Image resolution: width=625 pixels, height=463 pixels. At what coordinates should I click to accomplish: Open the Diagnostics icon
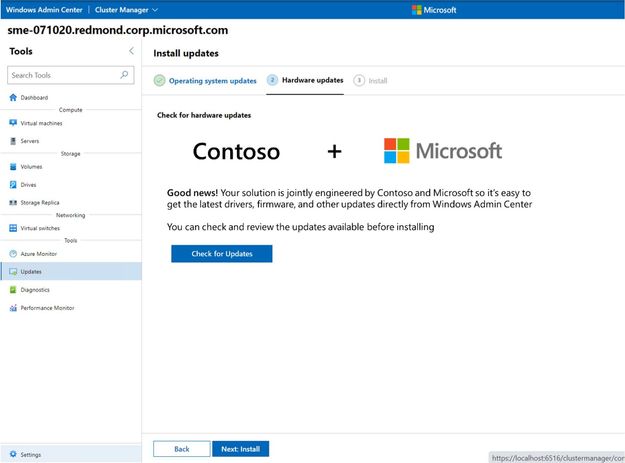[13, 290]
